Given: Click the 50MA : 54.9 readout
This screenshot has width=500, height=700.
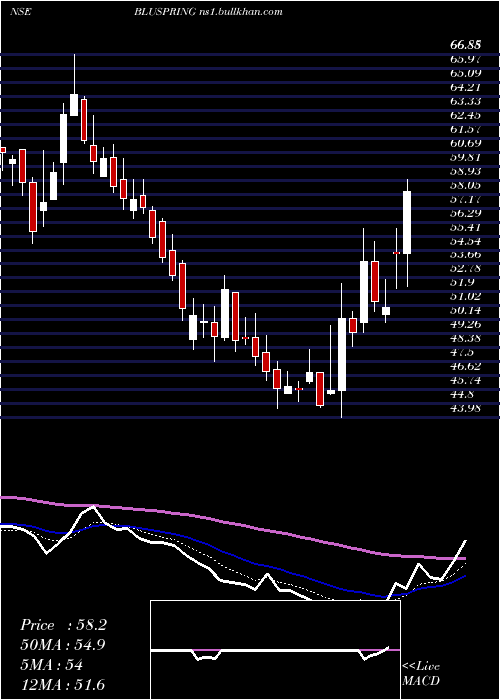Looking at the screenshot, I should (x=63, y=645).
